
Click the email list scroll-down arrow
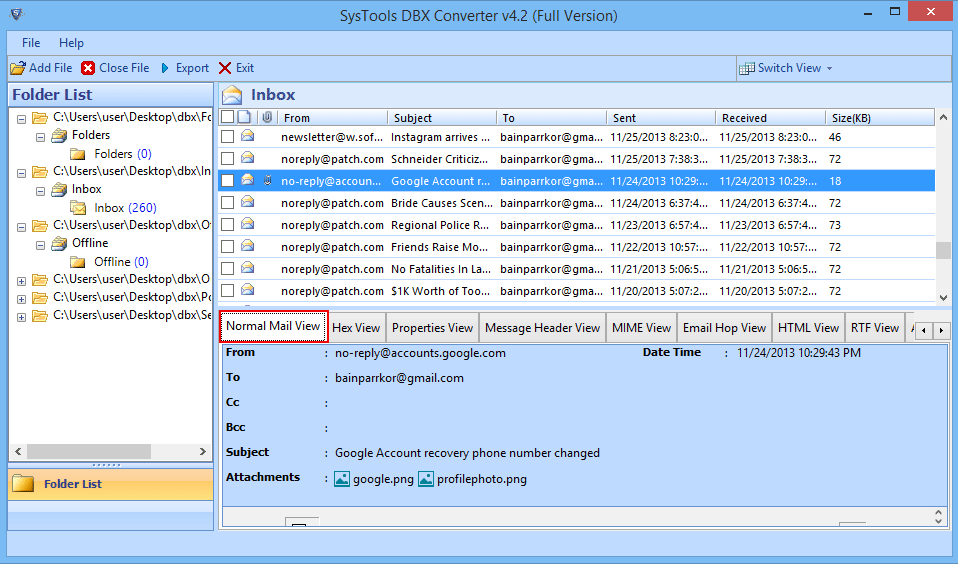943,298
